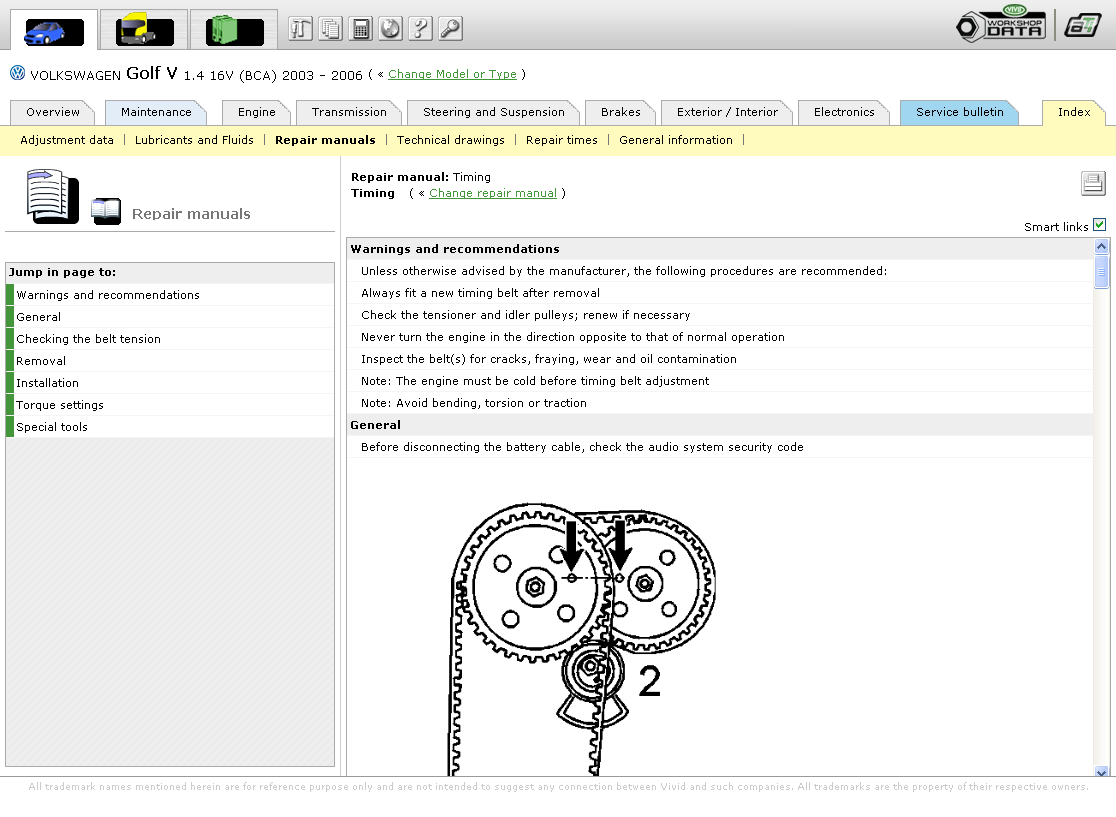Click the Vivid Workshop Data logo
This screenshot has width=1116, height=817.
1001,25
